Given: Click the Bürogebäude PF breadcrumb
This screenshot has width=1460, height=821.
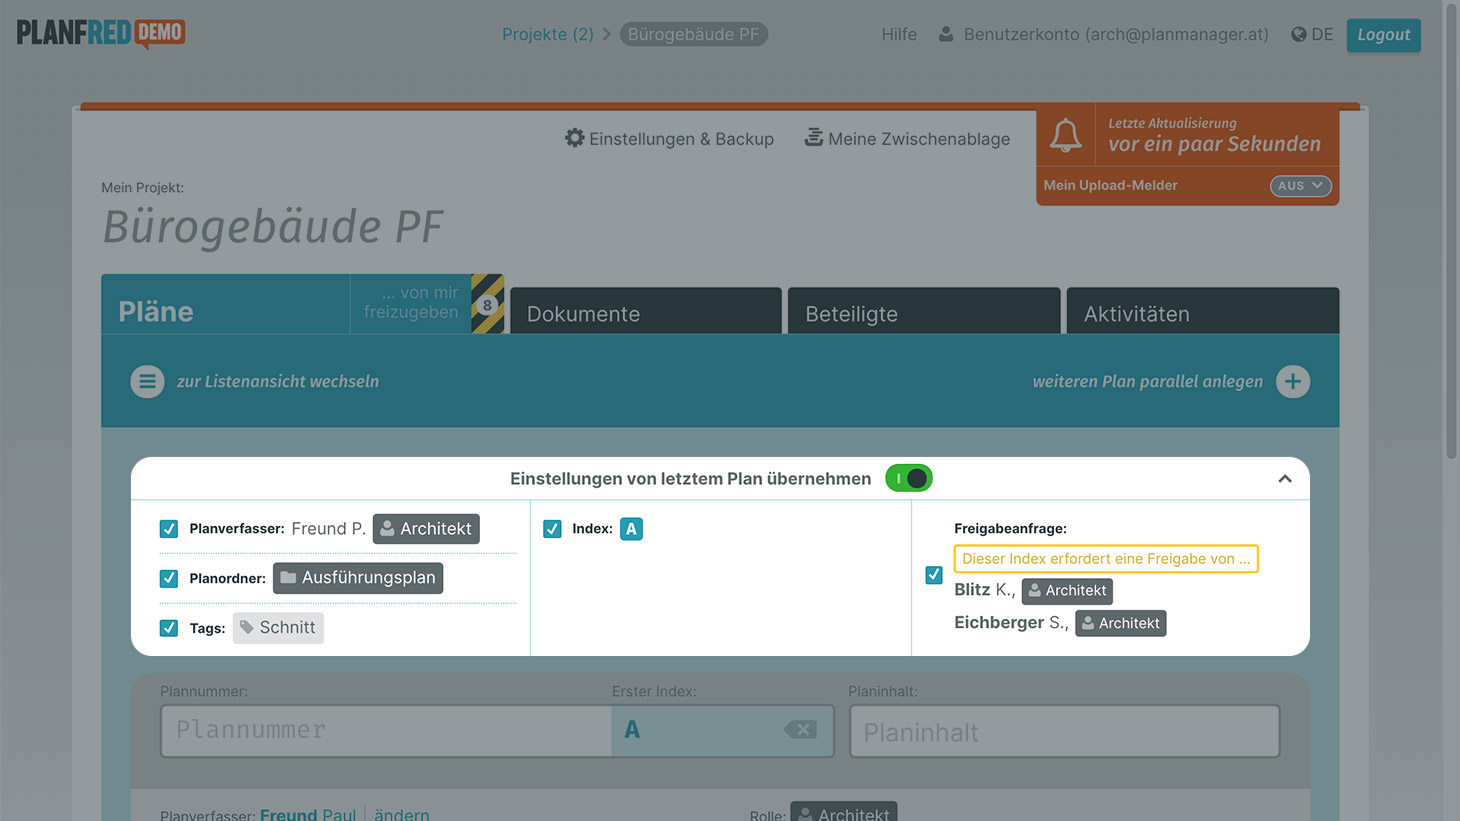Looking at the screenshot, I should [694, 34].
